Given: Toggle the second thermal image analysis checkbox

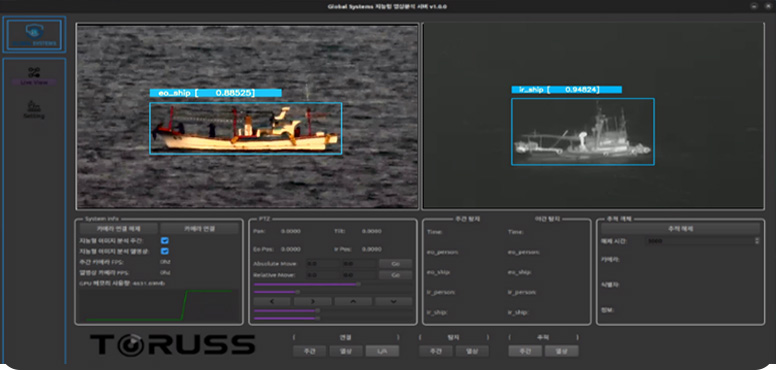Looking at the screenshot, I should [x=165, y=251].
